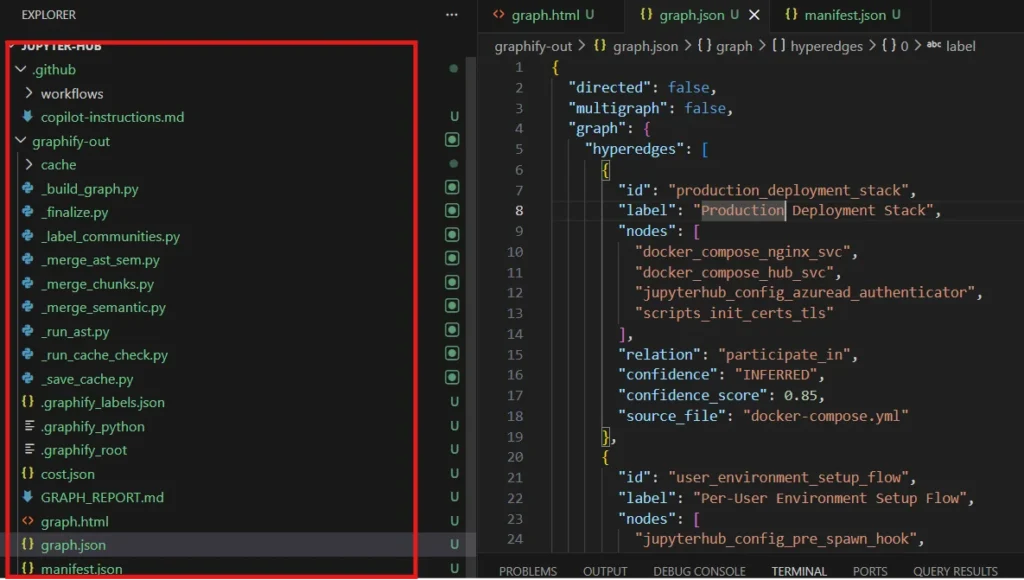Open graph.html in the explorer tree
The image size is (1024, 580).
coord(74,522)
